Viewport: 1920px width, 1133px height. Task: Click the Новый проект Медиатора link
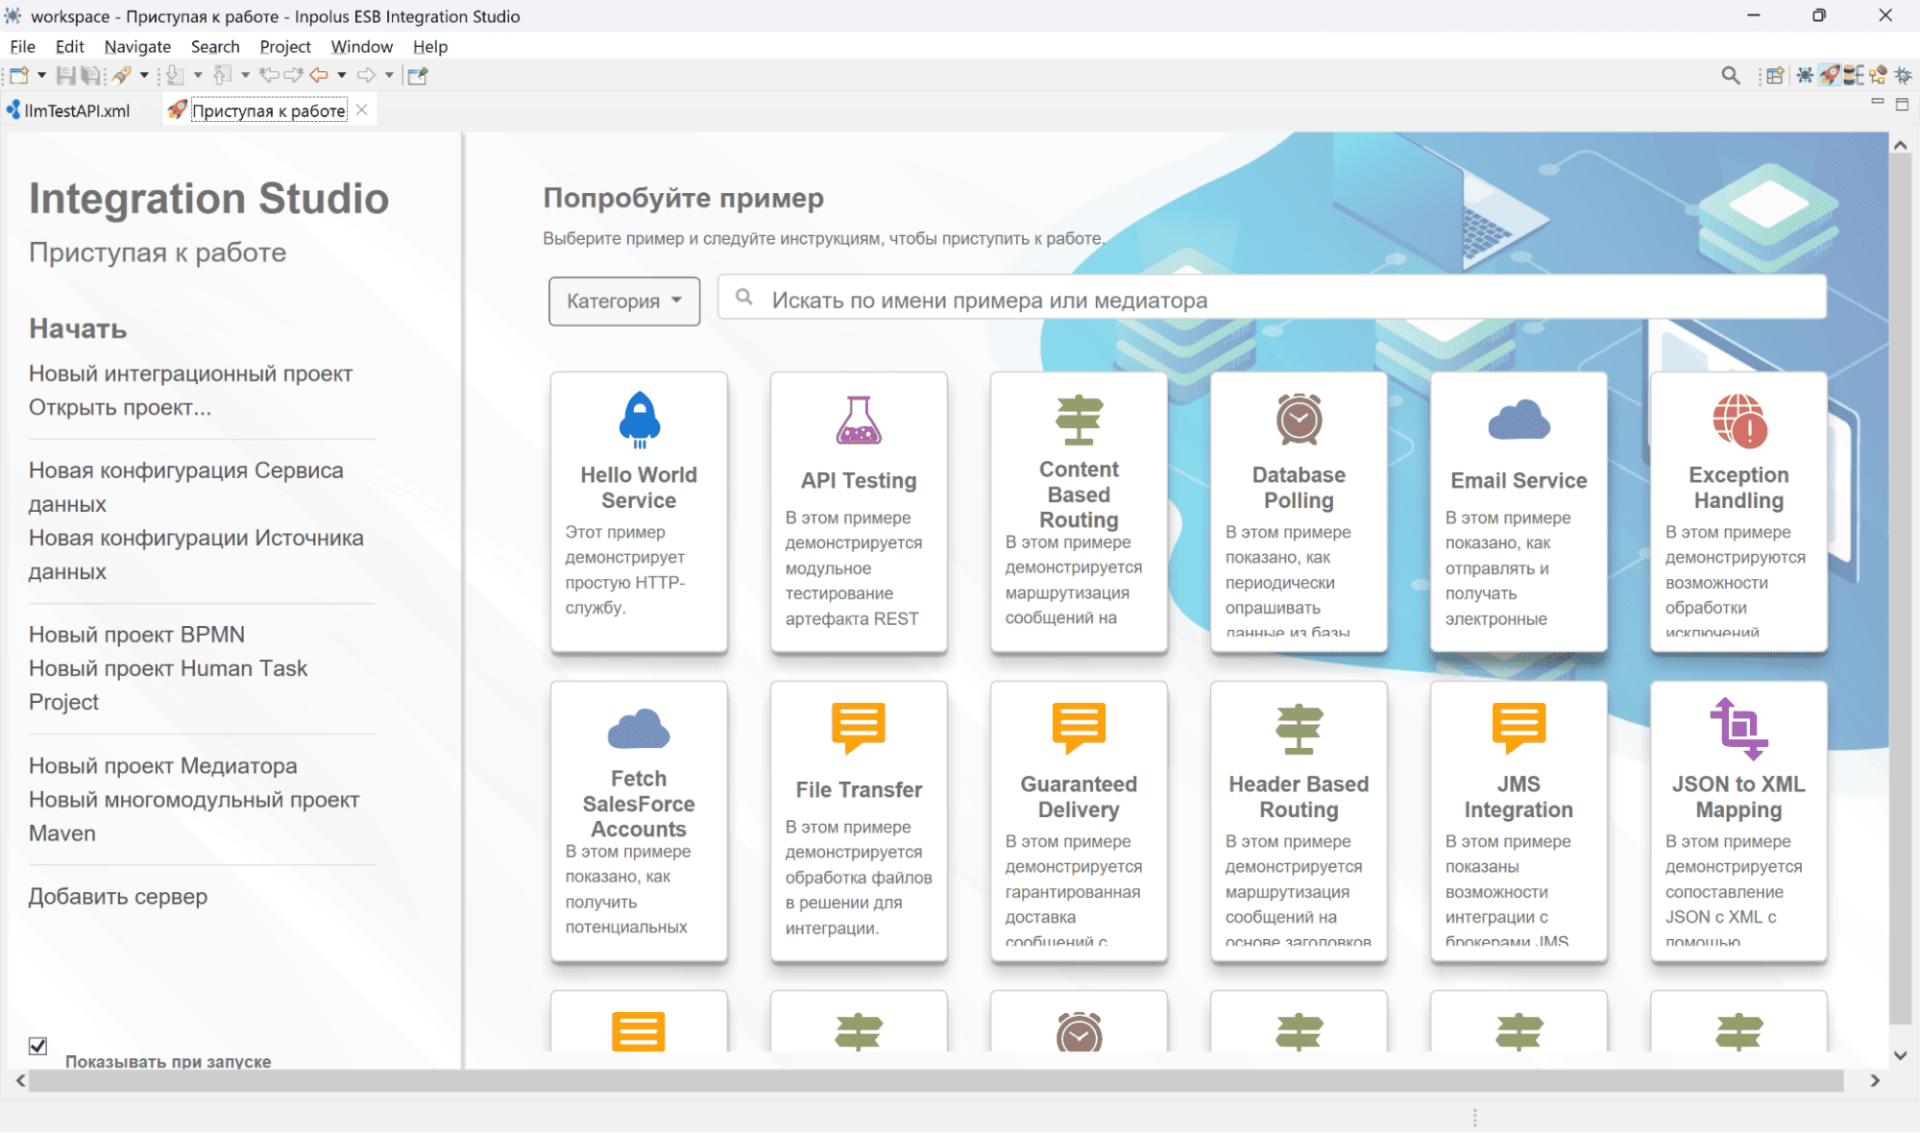coord(162,765)
